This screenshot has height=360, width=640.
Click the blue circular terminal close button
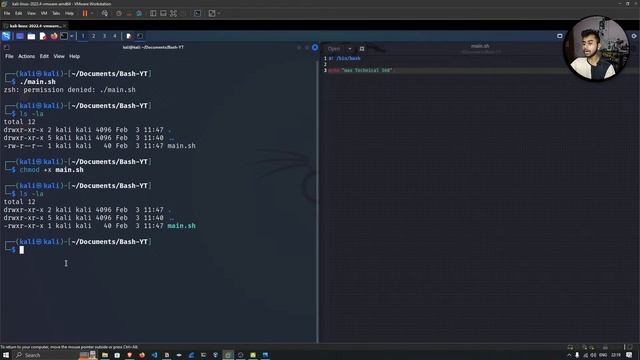pos(315,47)
